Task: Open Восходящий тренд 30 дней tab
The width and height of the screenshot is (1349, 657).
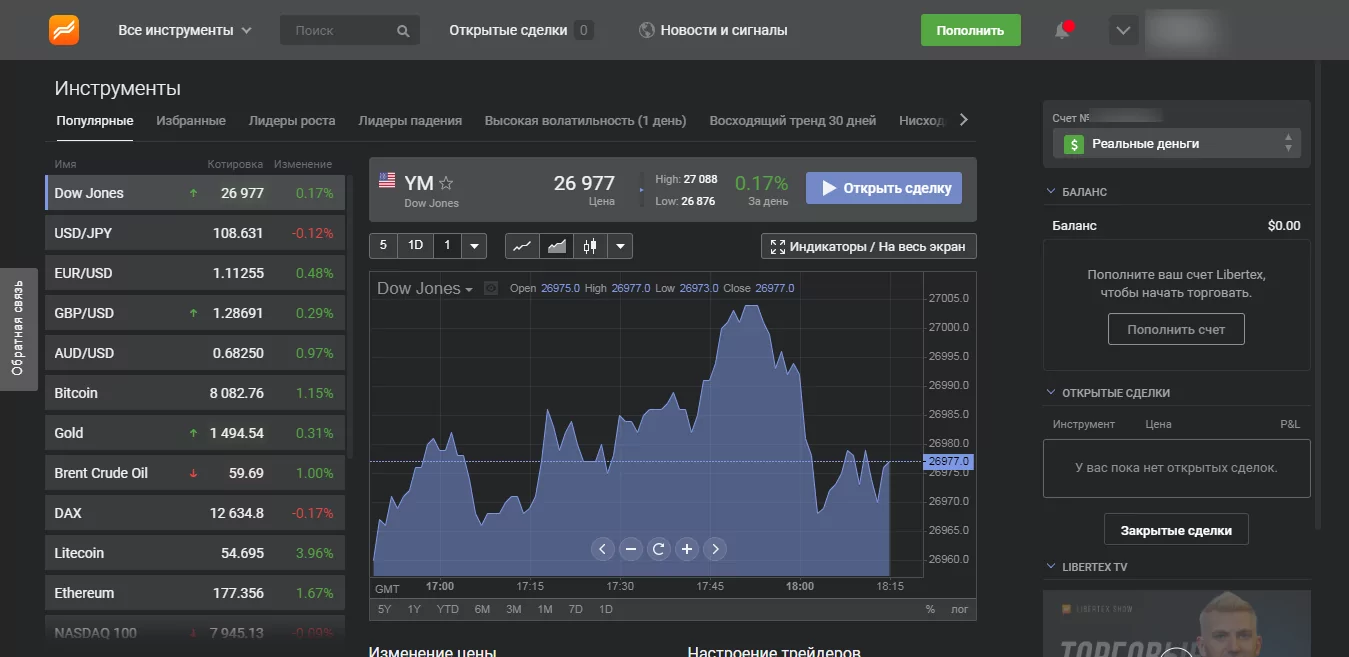Action: [793, 121]
